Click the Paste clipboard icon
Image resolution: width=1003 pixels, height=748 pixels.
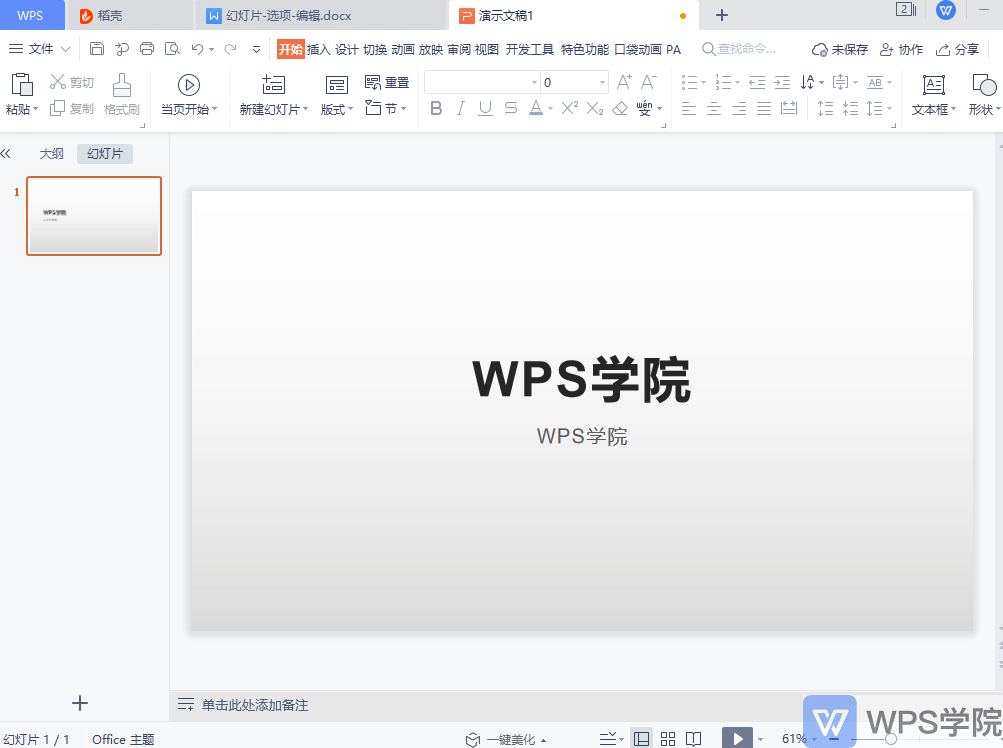(21, 84)
